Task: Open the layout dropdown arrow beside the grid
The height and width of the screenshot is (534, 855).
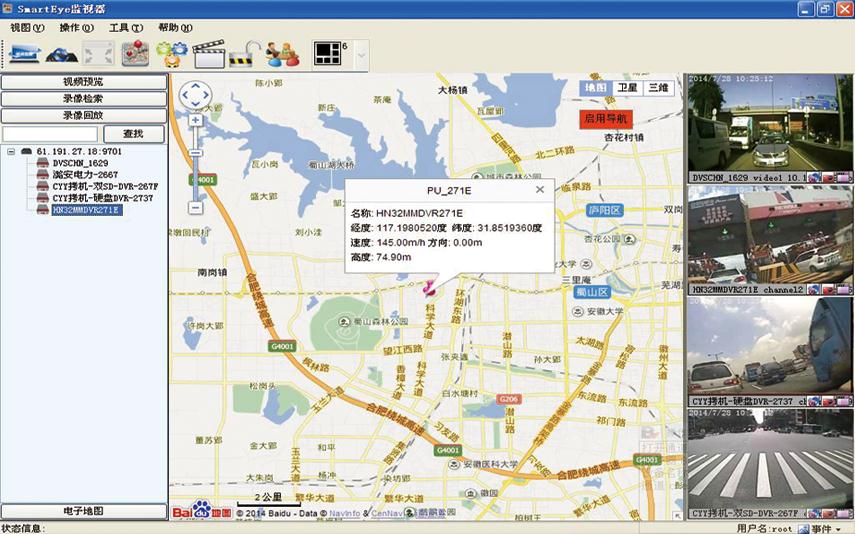Action: 361,55
